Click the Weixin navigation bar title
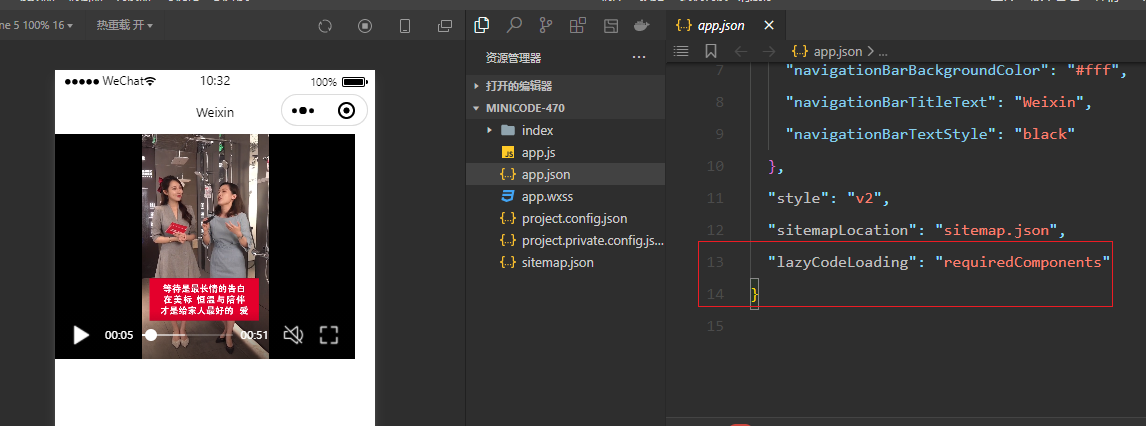The image size is (1146, 426). click(215, 113)
